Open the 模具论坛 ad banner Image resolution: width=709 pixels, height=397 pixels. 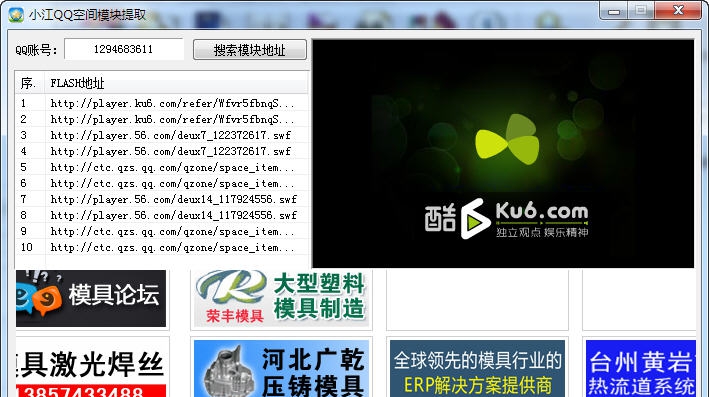[x=91, y=298]
